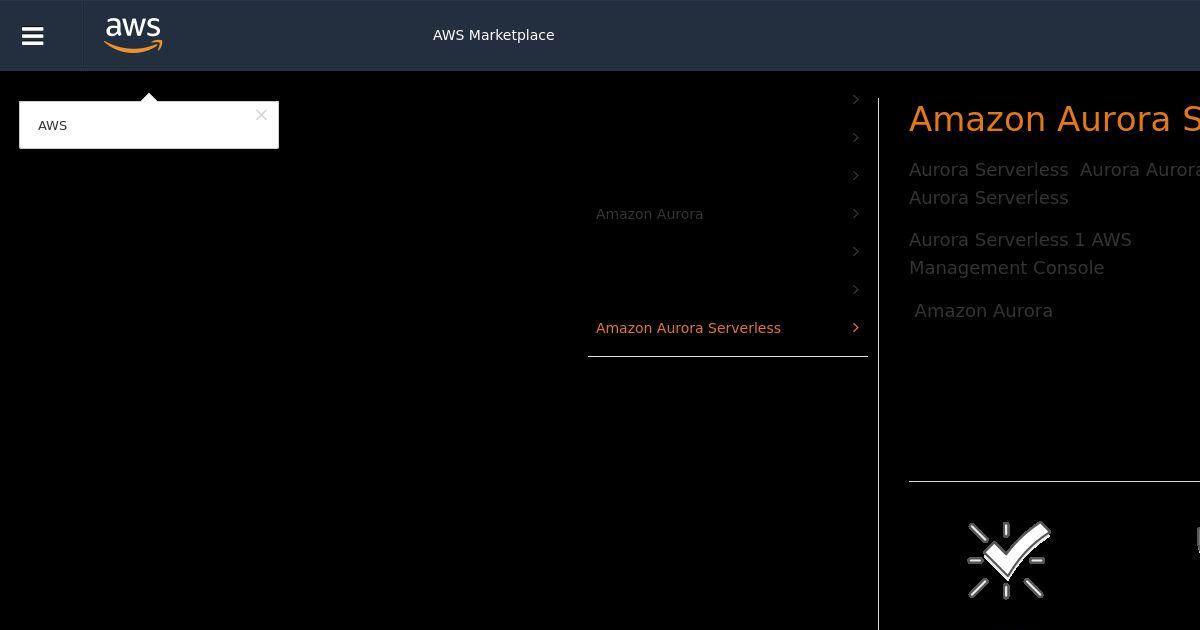
Task: Click the sparkling checkmark icon
Action: [x=1008, y=560]
